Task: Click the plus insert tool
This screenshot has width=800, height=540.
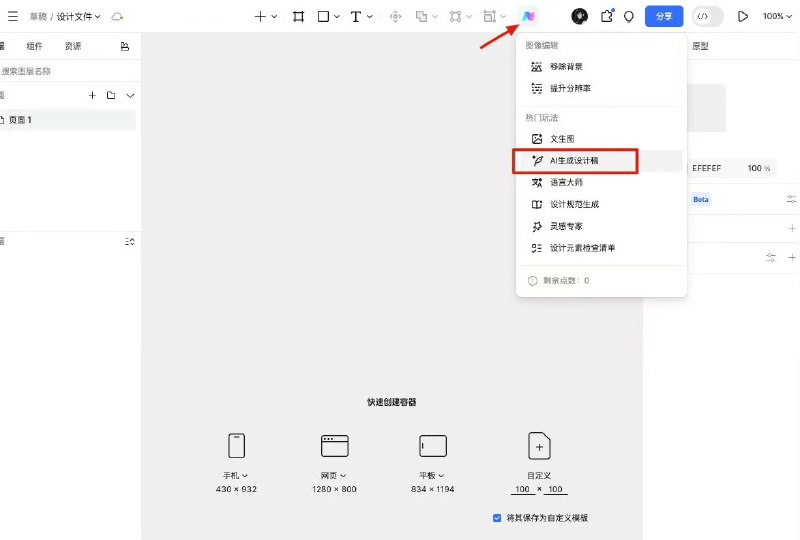Action: tap(260, 16)
